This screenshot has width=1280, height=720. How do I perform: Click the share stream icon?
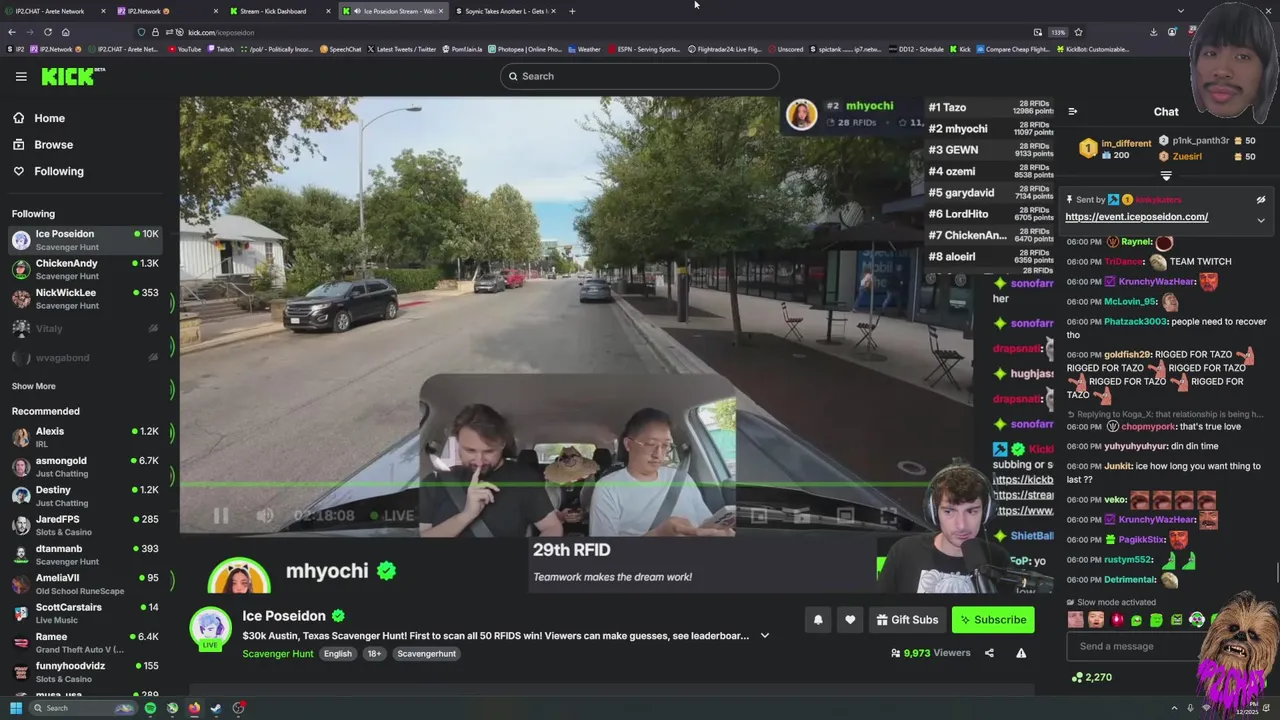click(989, 653)
